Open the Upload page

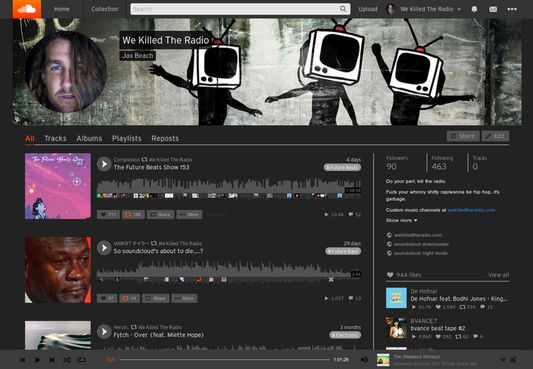click(368, 9)
